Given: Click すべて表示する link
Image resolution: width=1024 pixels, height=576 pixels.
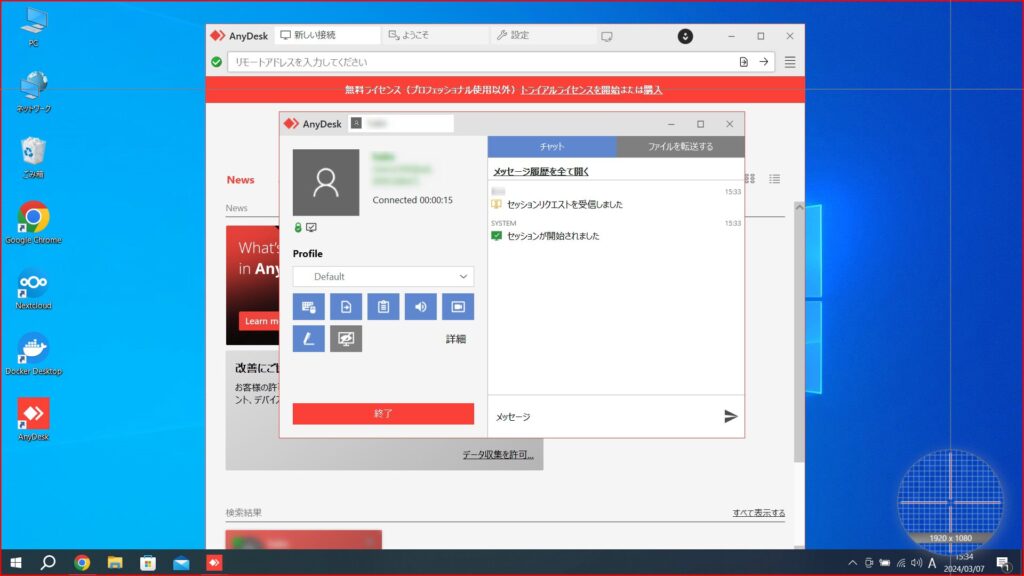Looking at the screenshot, I should click(x=759, y=513).
